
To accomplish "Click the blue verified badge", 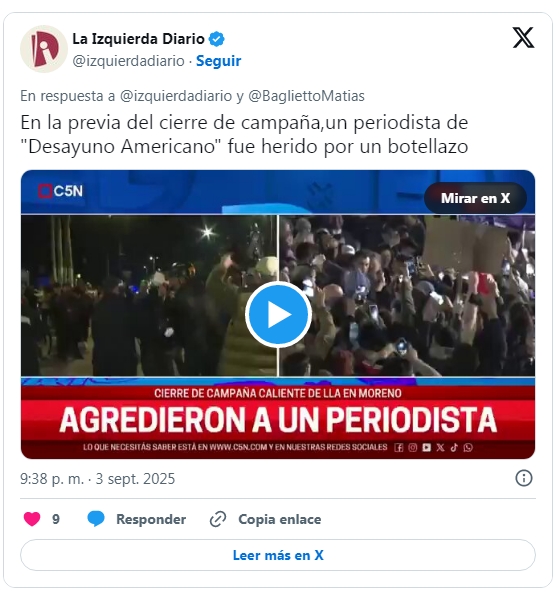I will click(217, 39).
